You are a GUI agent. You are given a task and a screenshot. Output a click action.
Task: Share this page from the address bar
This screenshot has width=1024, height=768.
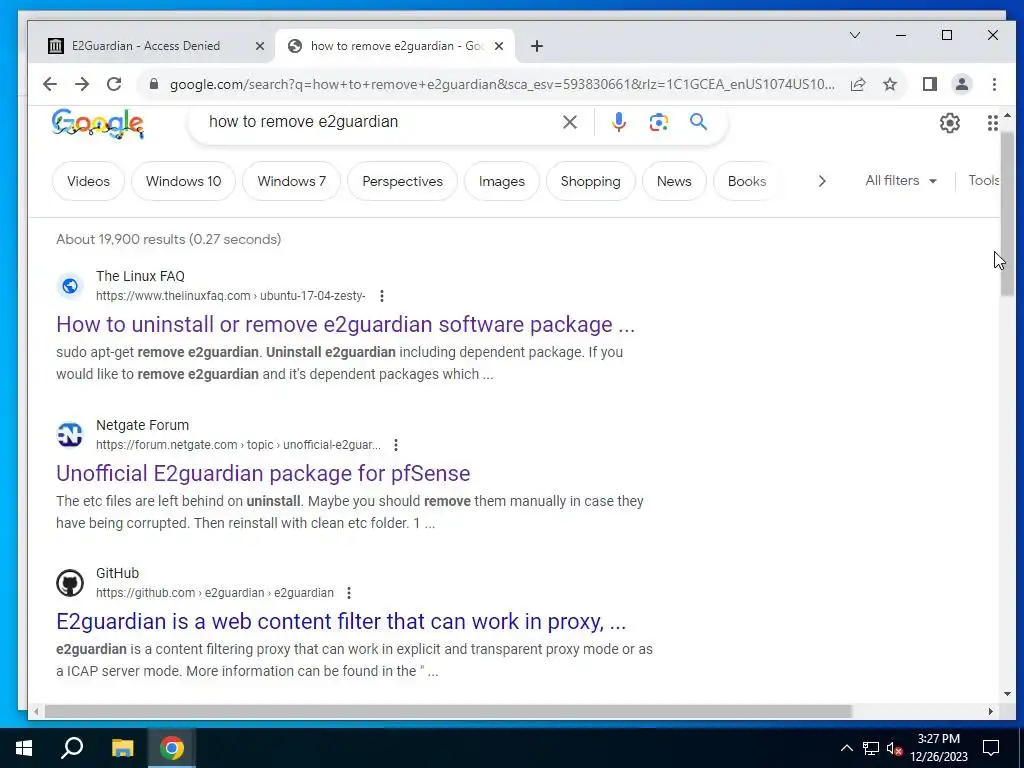click(857, 84)
